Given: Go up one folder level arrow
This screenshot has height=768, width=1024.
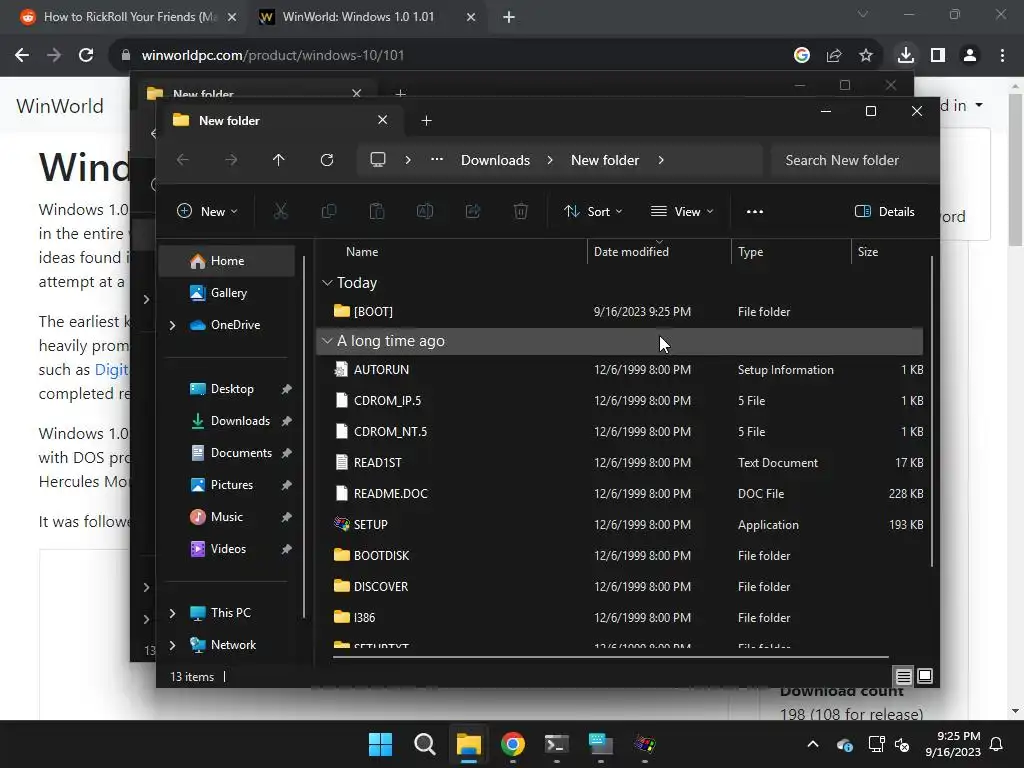Looking at the screenshot, I should pyautogui.click(x=278, y=160).
